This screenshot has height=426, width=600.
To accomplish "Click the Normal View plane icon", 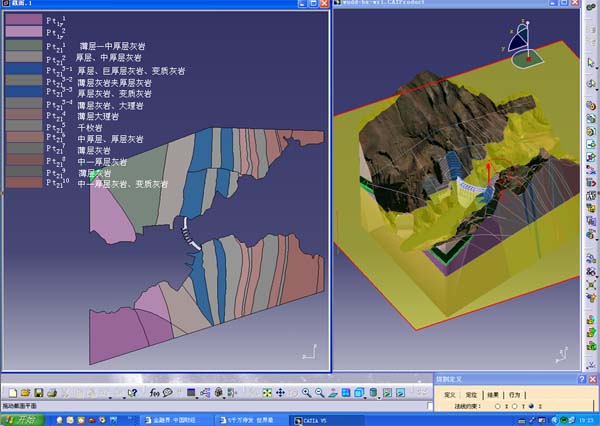I will tap(333, 393).
